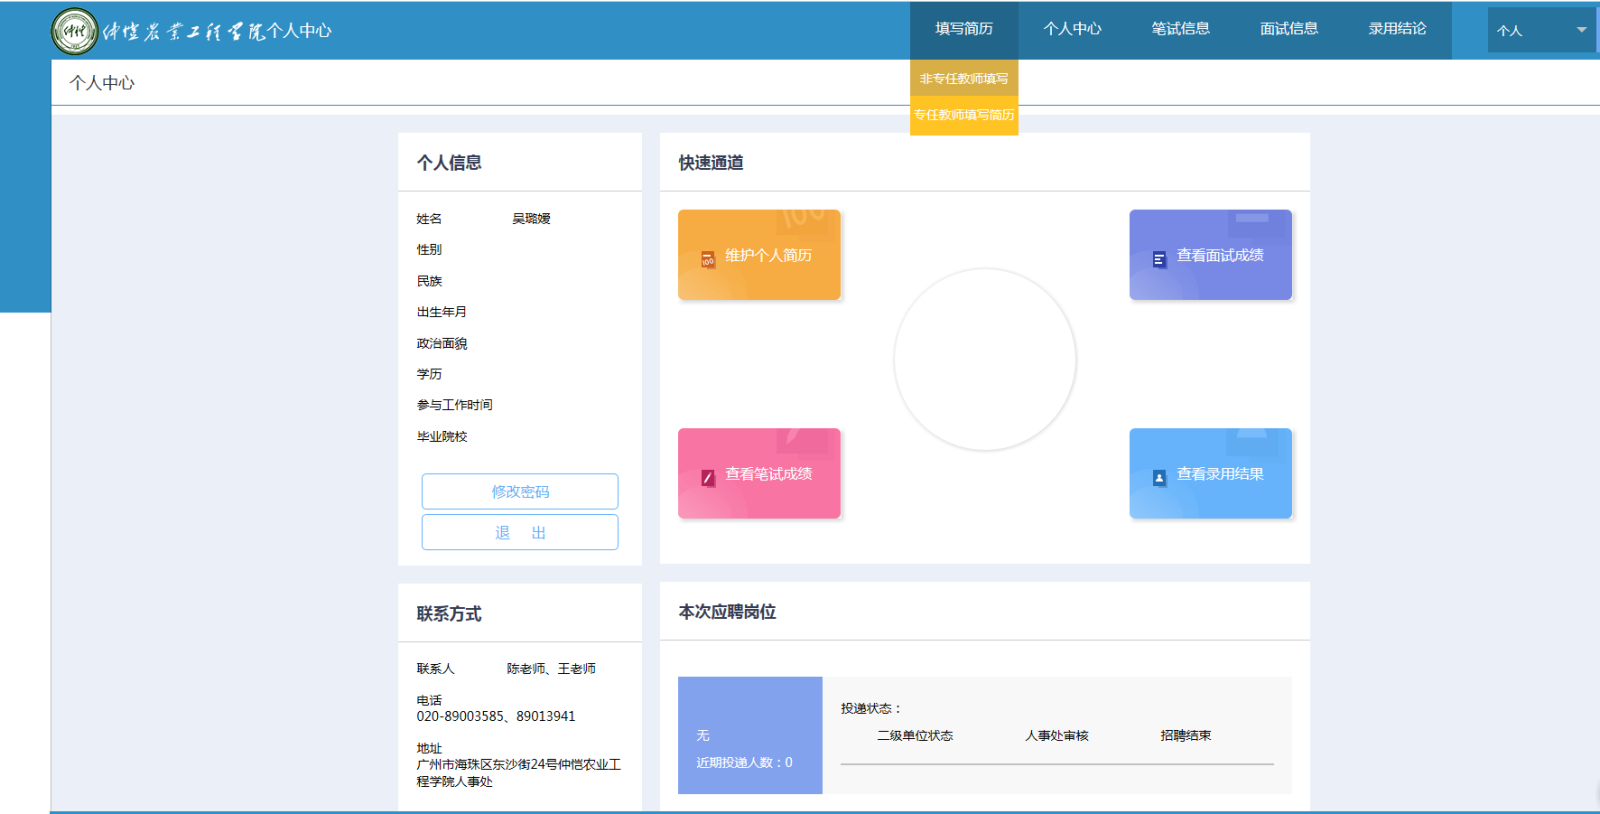
Task: Open the 查看录用结果 blue card
Action: (x=1210, y=473)
